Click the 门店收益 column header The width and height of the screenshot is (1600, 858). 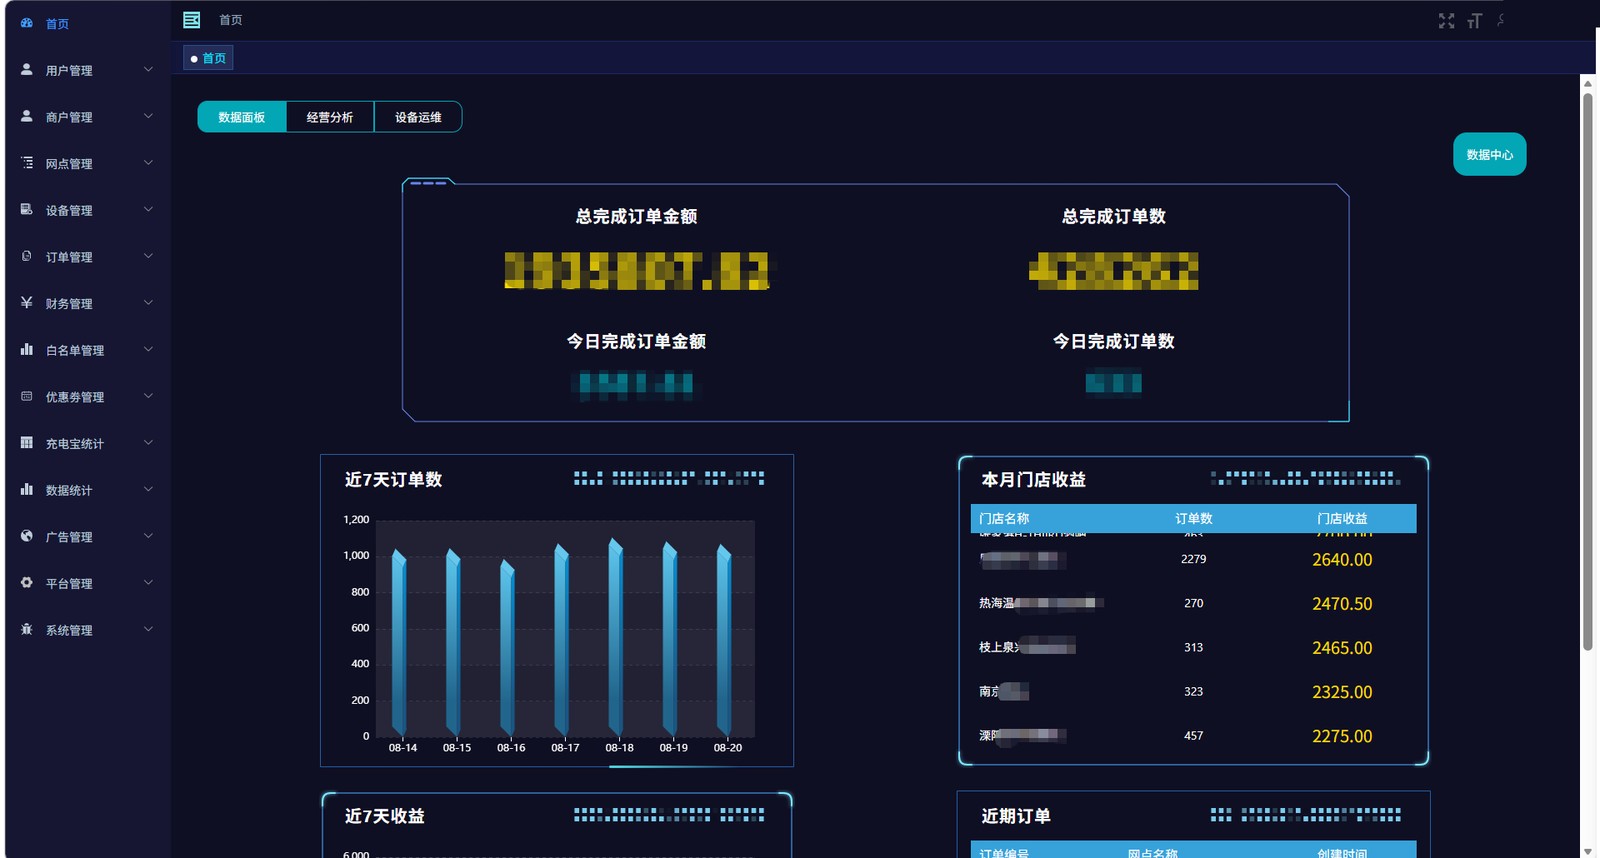pyautogui.click(x=1342, y=518)
